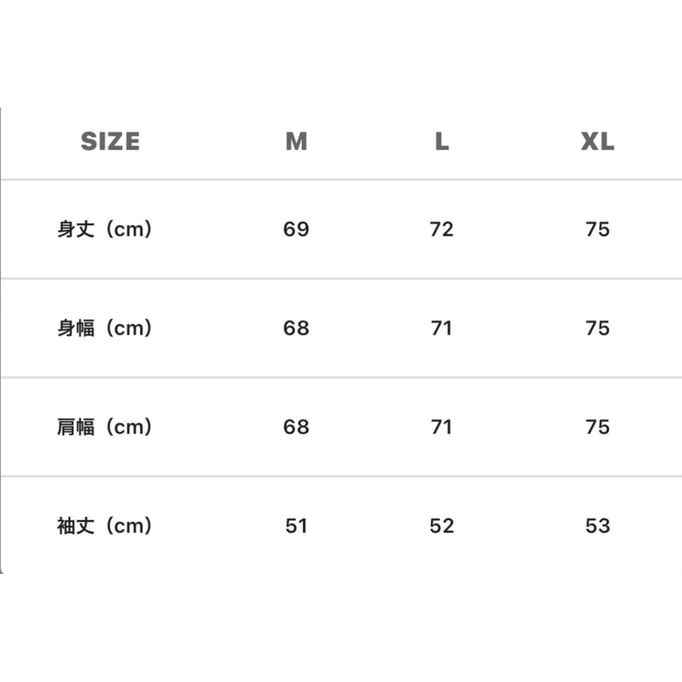Select the 69 value for M 身丈

296,229
